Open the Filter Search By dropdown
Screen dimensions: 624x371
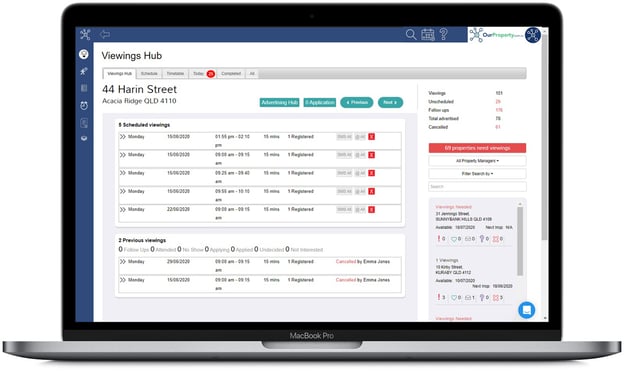[477, 174]
